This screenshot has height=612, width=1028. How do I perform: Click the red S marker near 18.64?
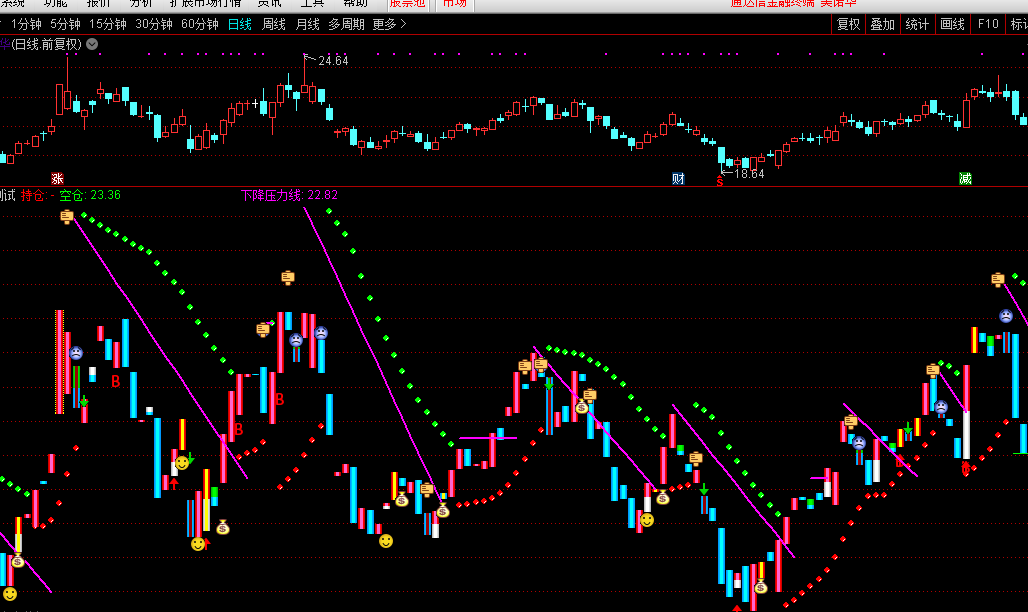(x=719, y=181)
